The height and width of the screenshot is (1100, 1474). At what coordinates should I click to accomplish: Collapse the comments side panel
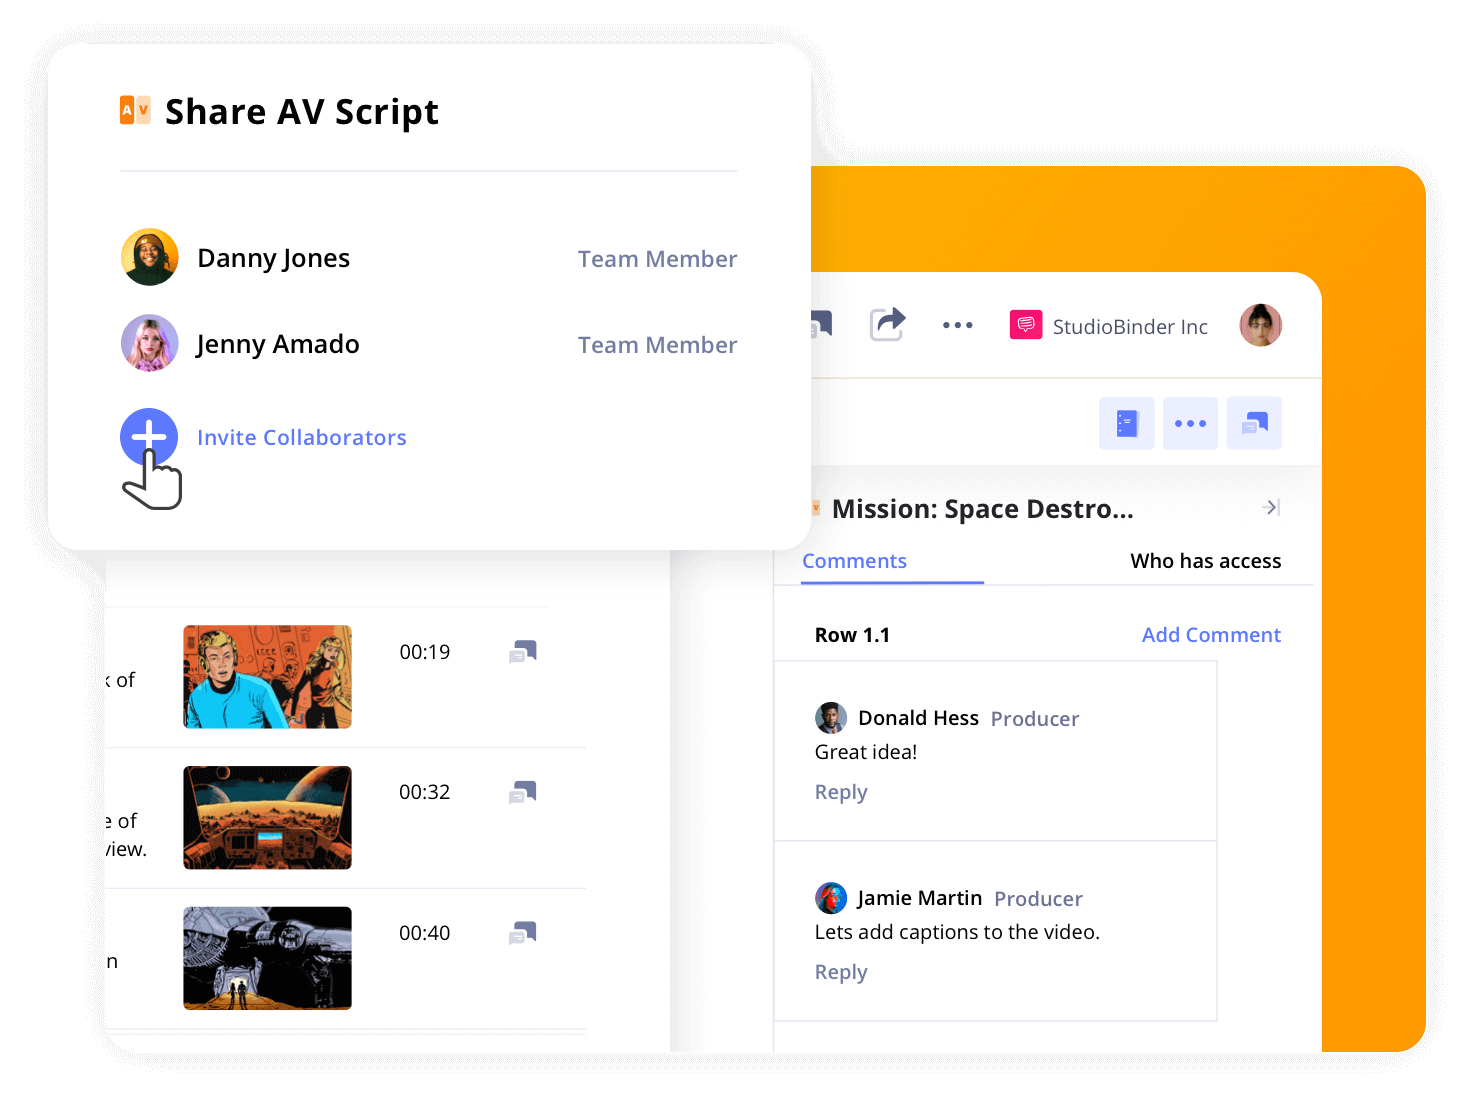coord(1271,507)
